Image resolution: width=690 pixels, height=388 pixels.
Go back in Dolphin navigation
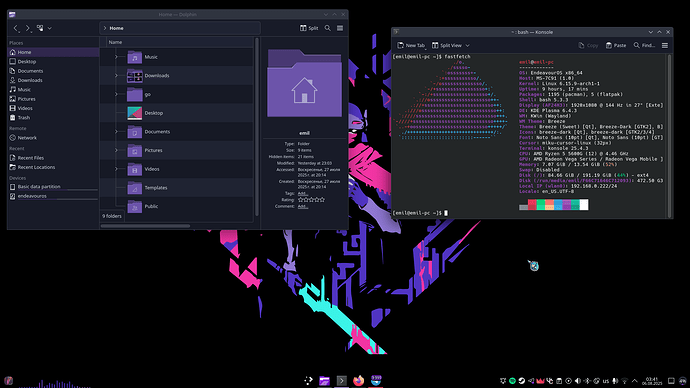(16, 28)
